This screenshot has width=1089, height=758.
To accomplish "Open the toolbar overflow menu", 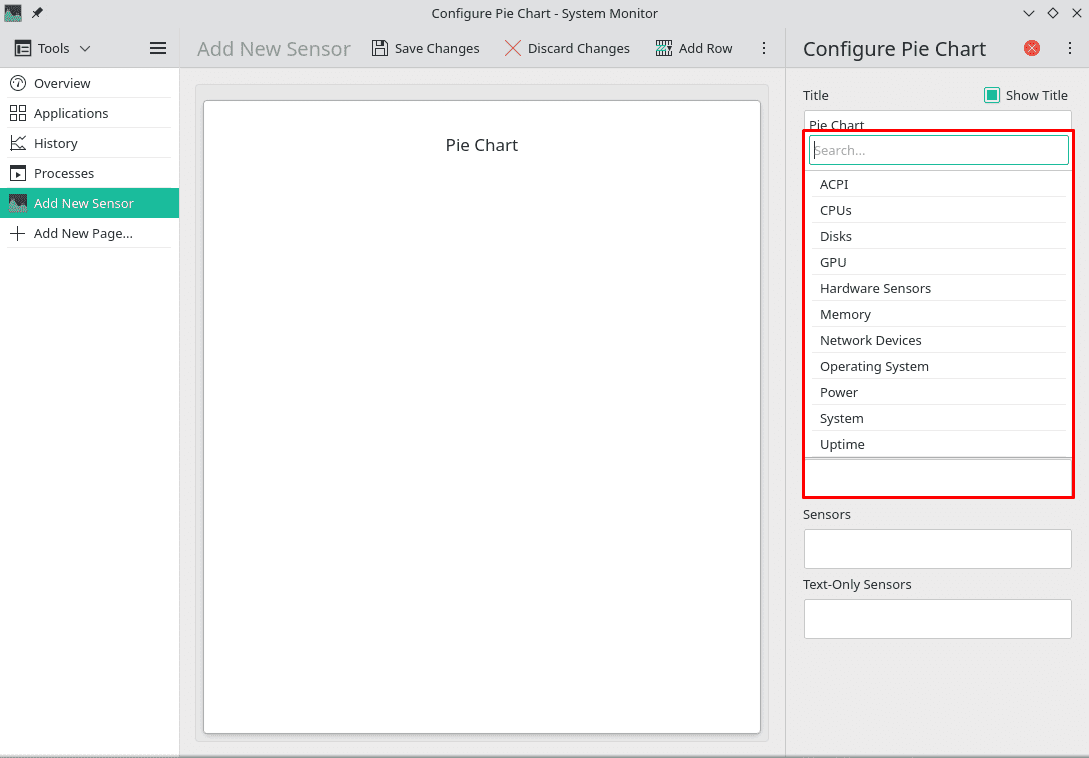I will (764, 48).
